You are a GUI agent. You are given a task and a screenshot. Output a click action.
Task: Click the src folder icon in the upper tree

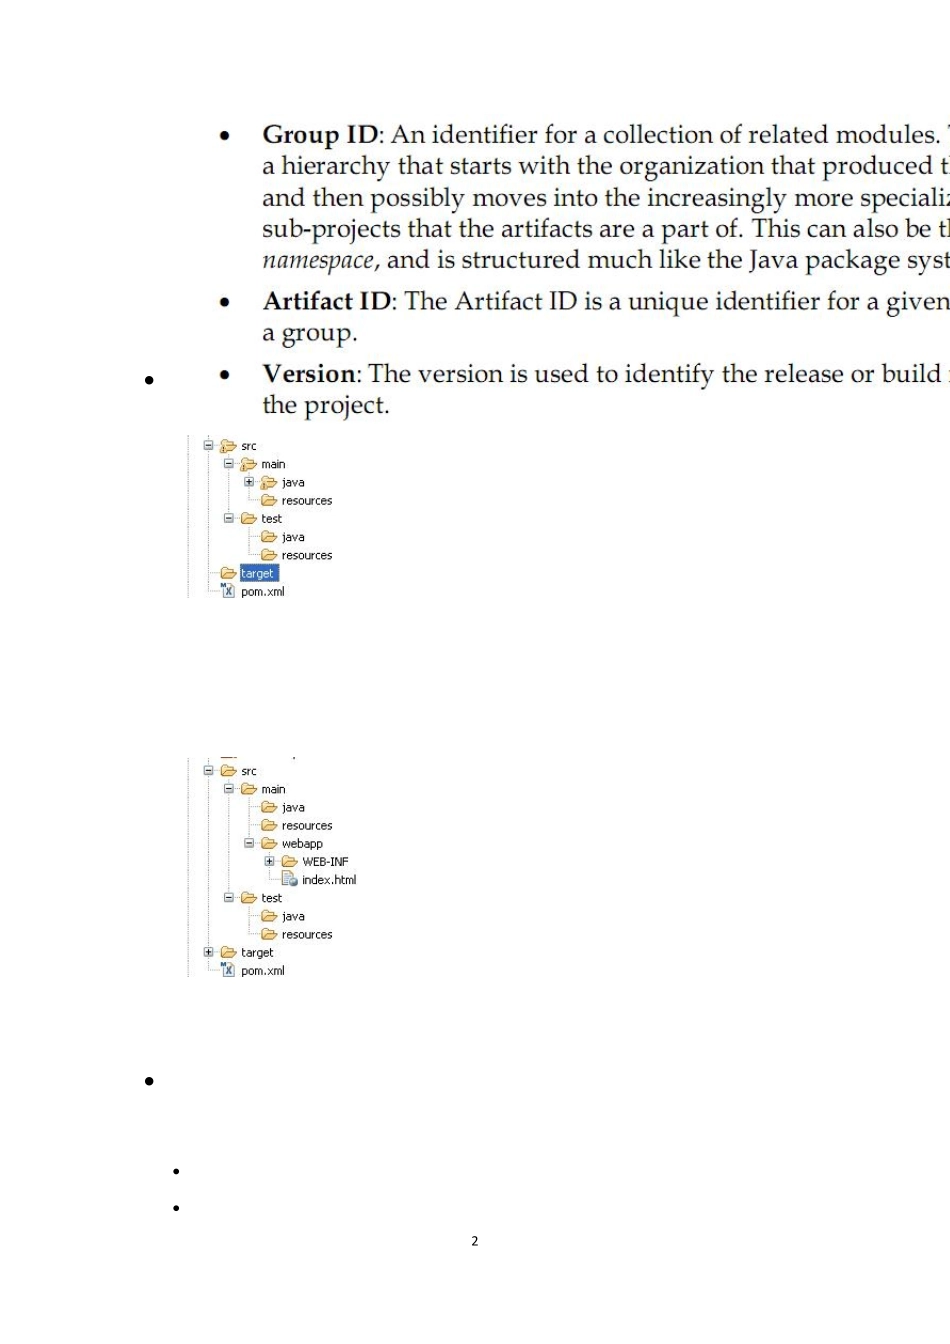[x=228, y=446]
